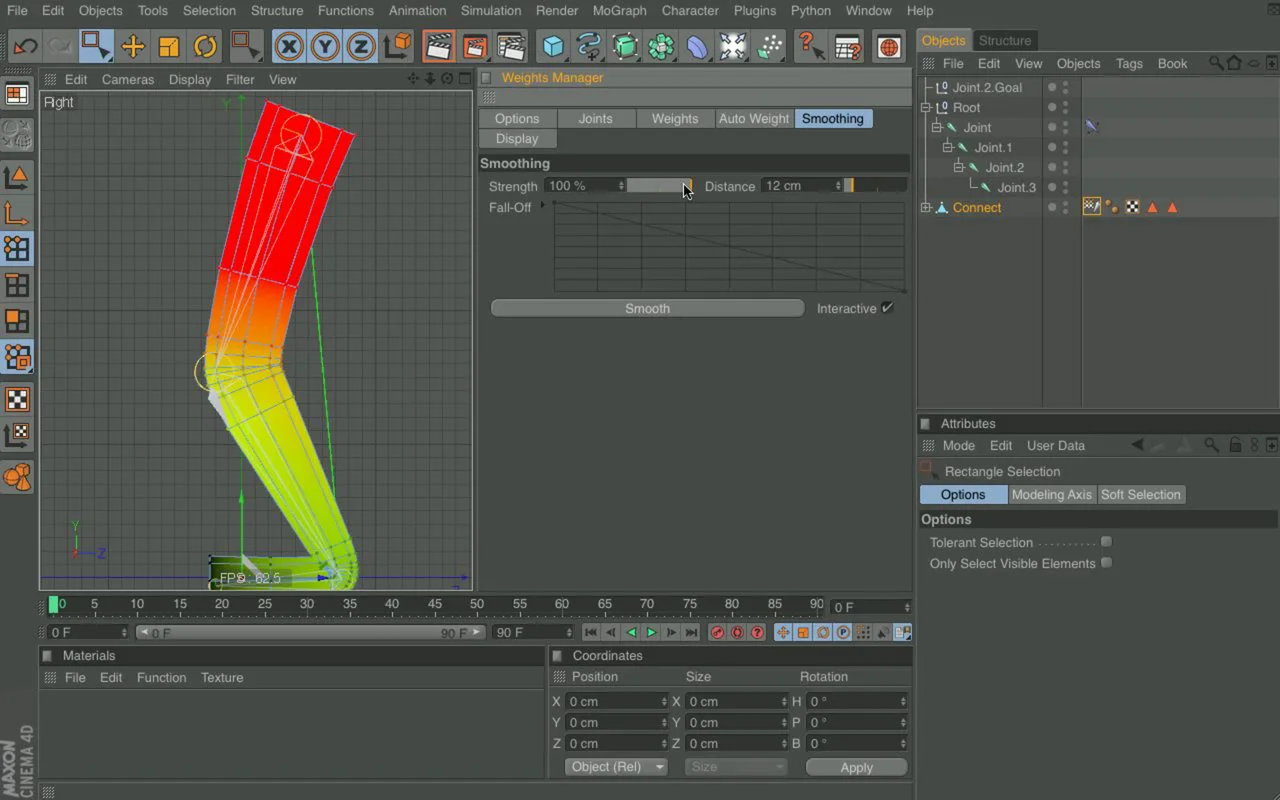Select the Move tool in the toolbar

click(x=133, y=46)
